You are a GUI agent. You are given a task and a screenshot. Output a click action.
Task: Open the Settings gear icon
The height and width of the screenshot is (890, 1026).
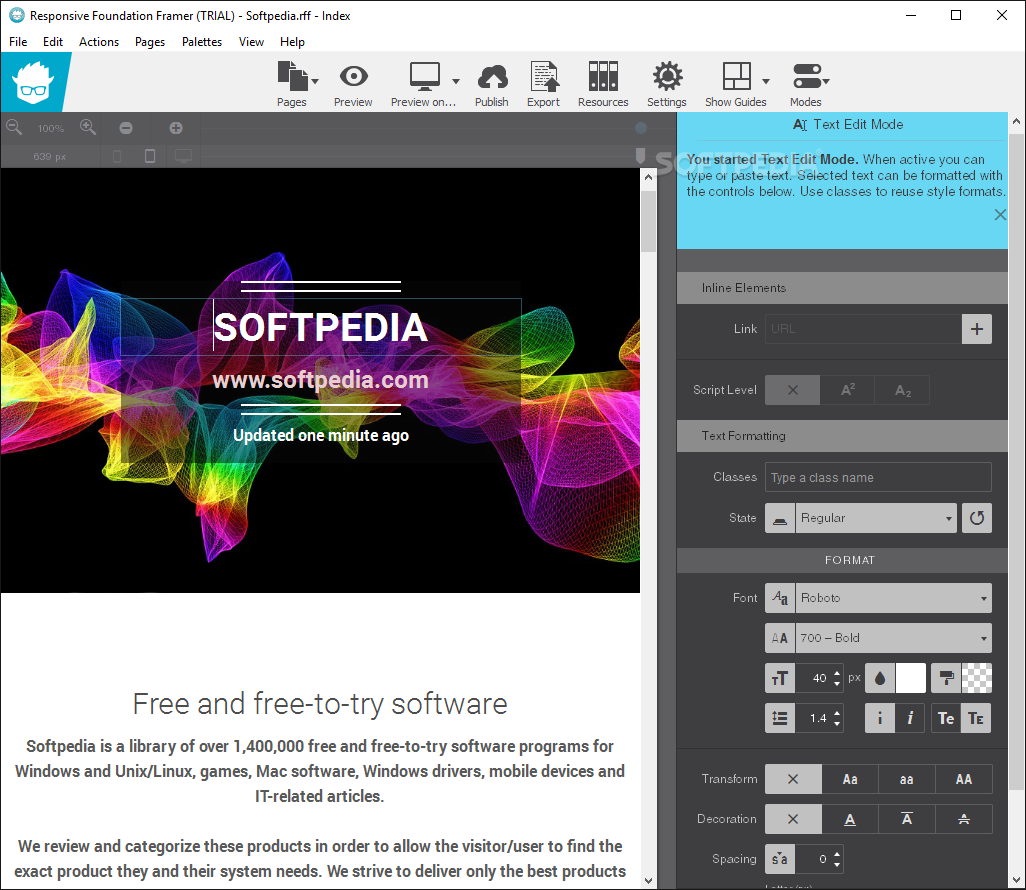667,76
